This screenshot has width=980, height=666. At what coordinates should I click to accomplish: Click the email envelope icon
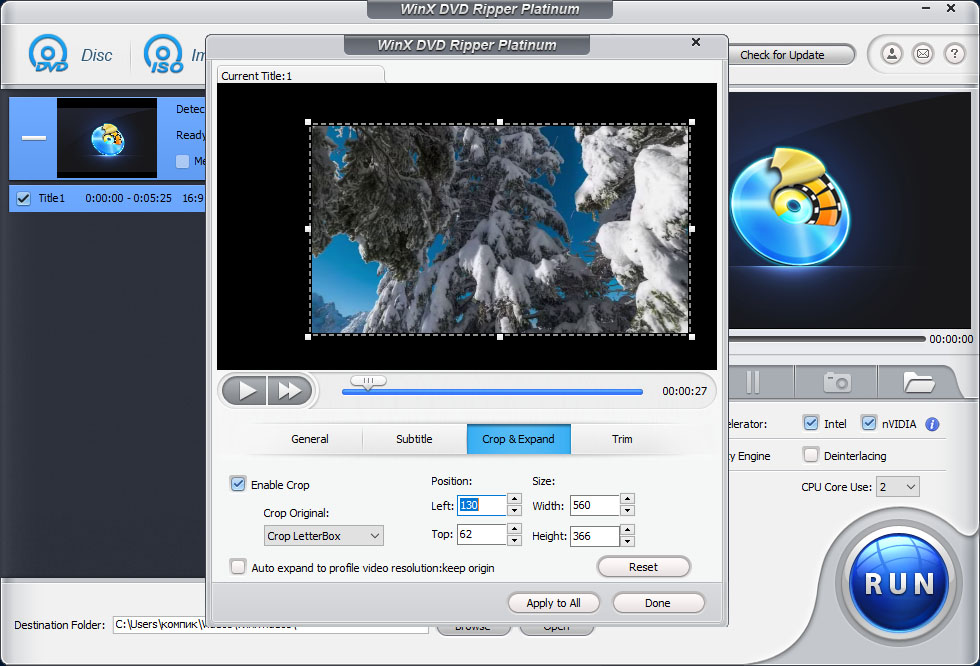(923, 54)
